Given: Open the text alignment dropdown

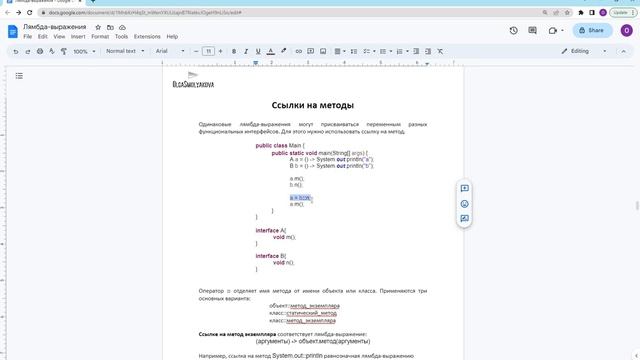Looking at the screenshot, I should 340,51.
